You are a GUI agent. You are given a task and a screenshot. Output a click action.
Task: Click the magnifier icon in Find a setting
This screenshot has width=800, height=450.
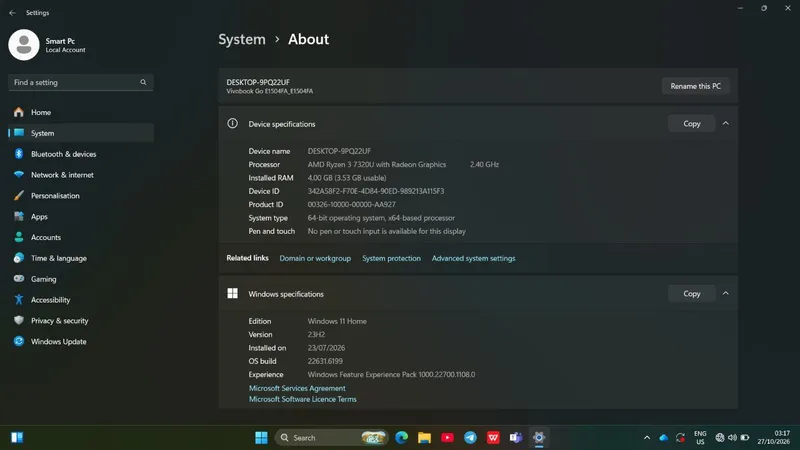pyautogui.click(x=143, y=82)
